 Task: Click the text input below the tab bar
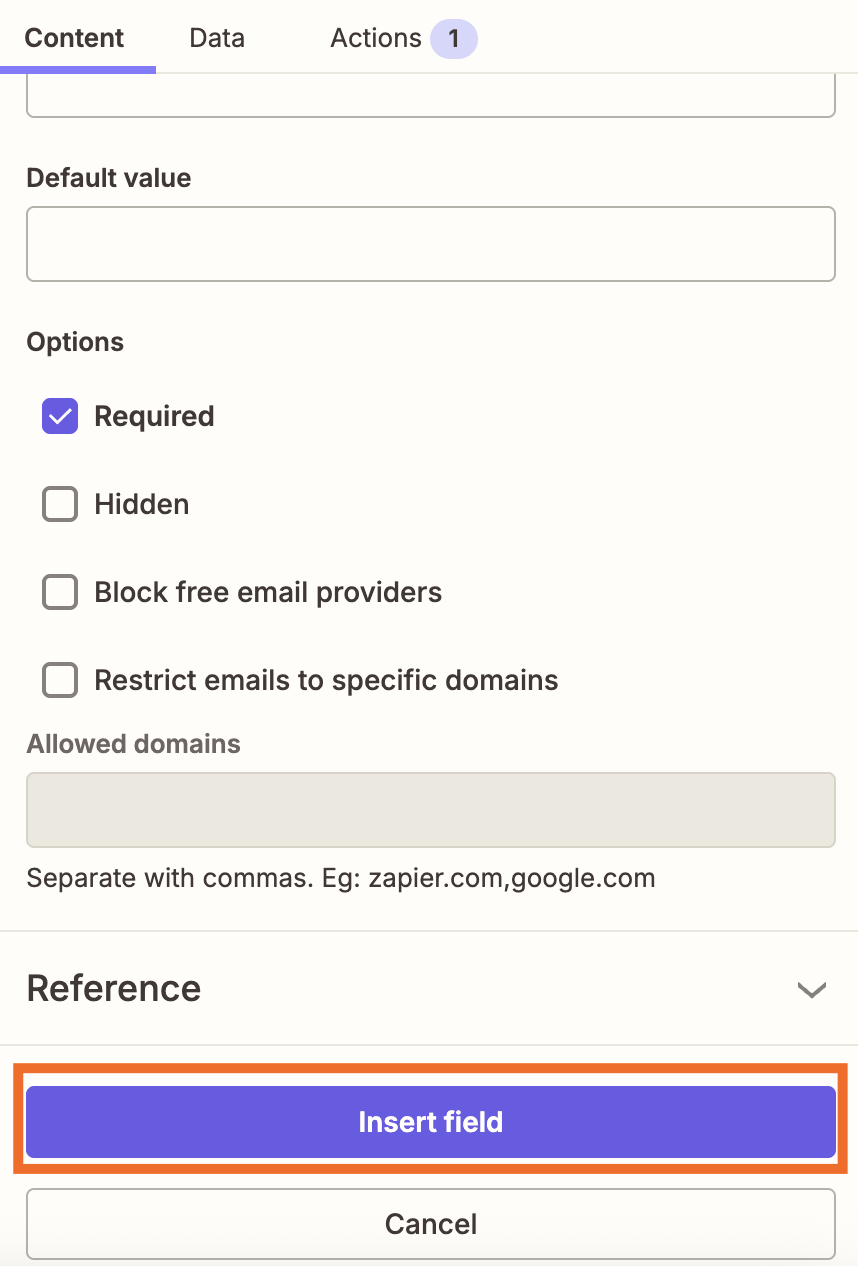(430, 95)
